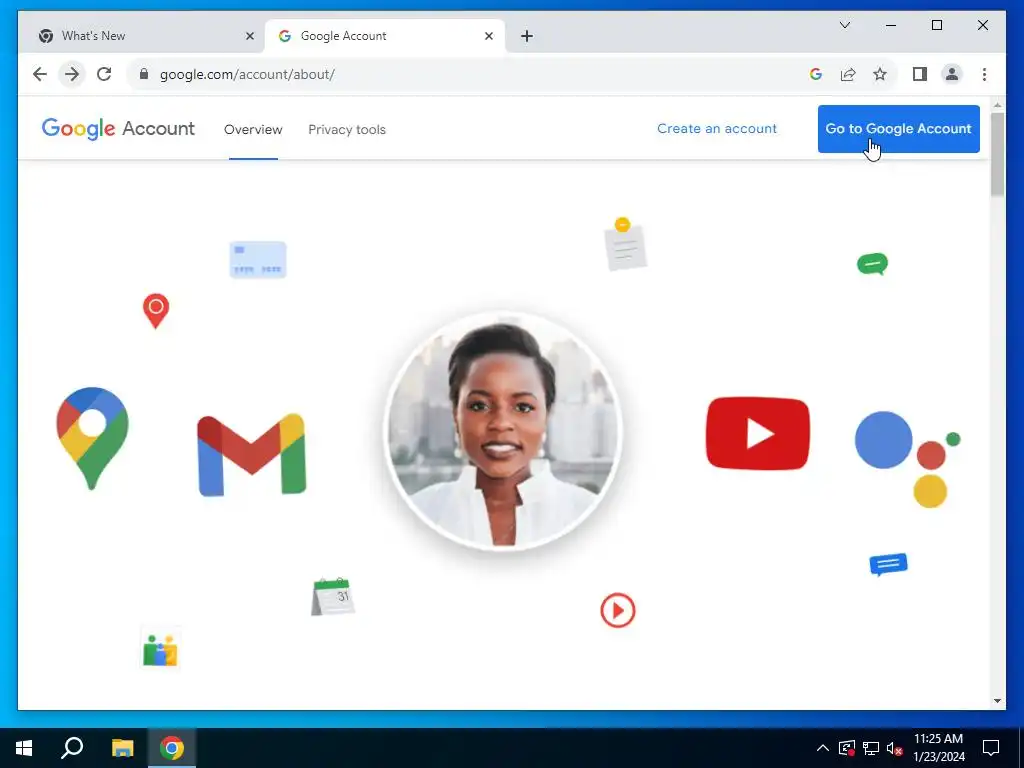Reload the current page
The height and width of the screenshot is (768, 1024).
tap(104, 74)
